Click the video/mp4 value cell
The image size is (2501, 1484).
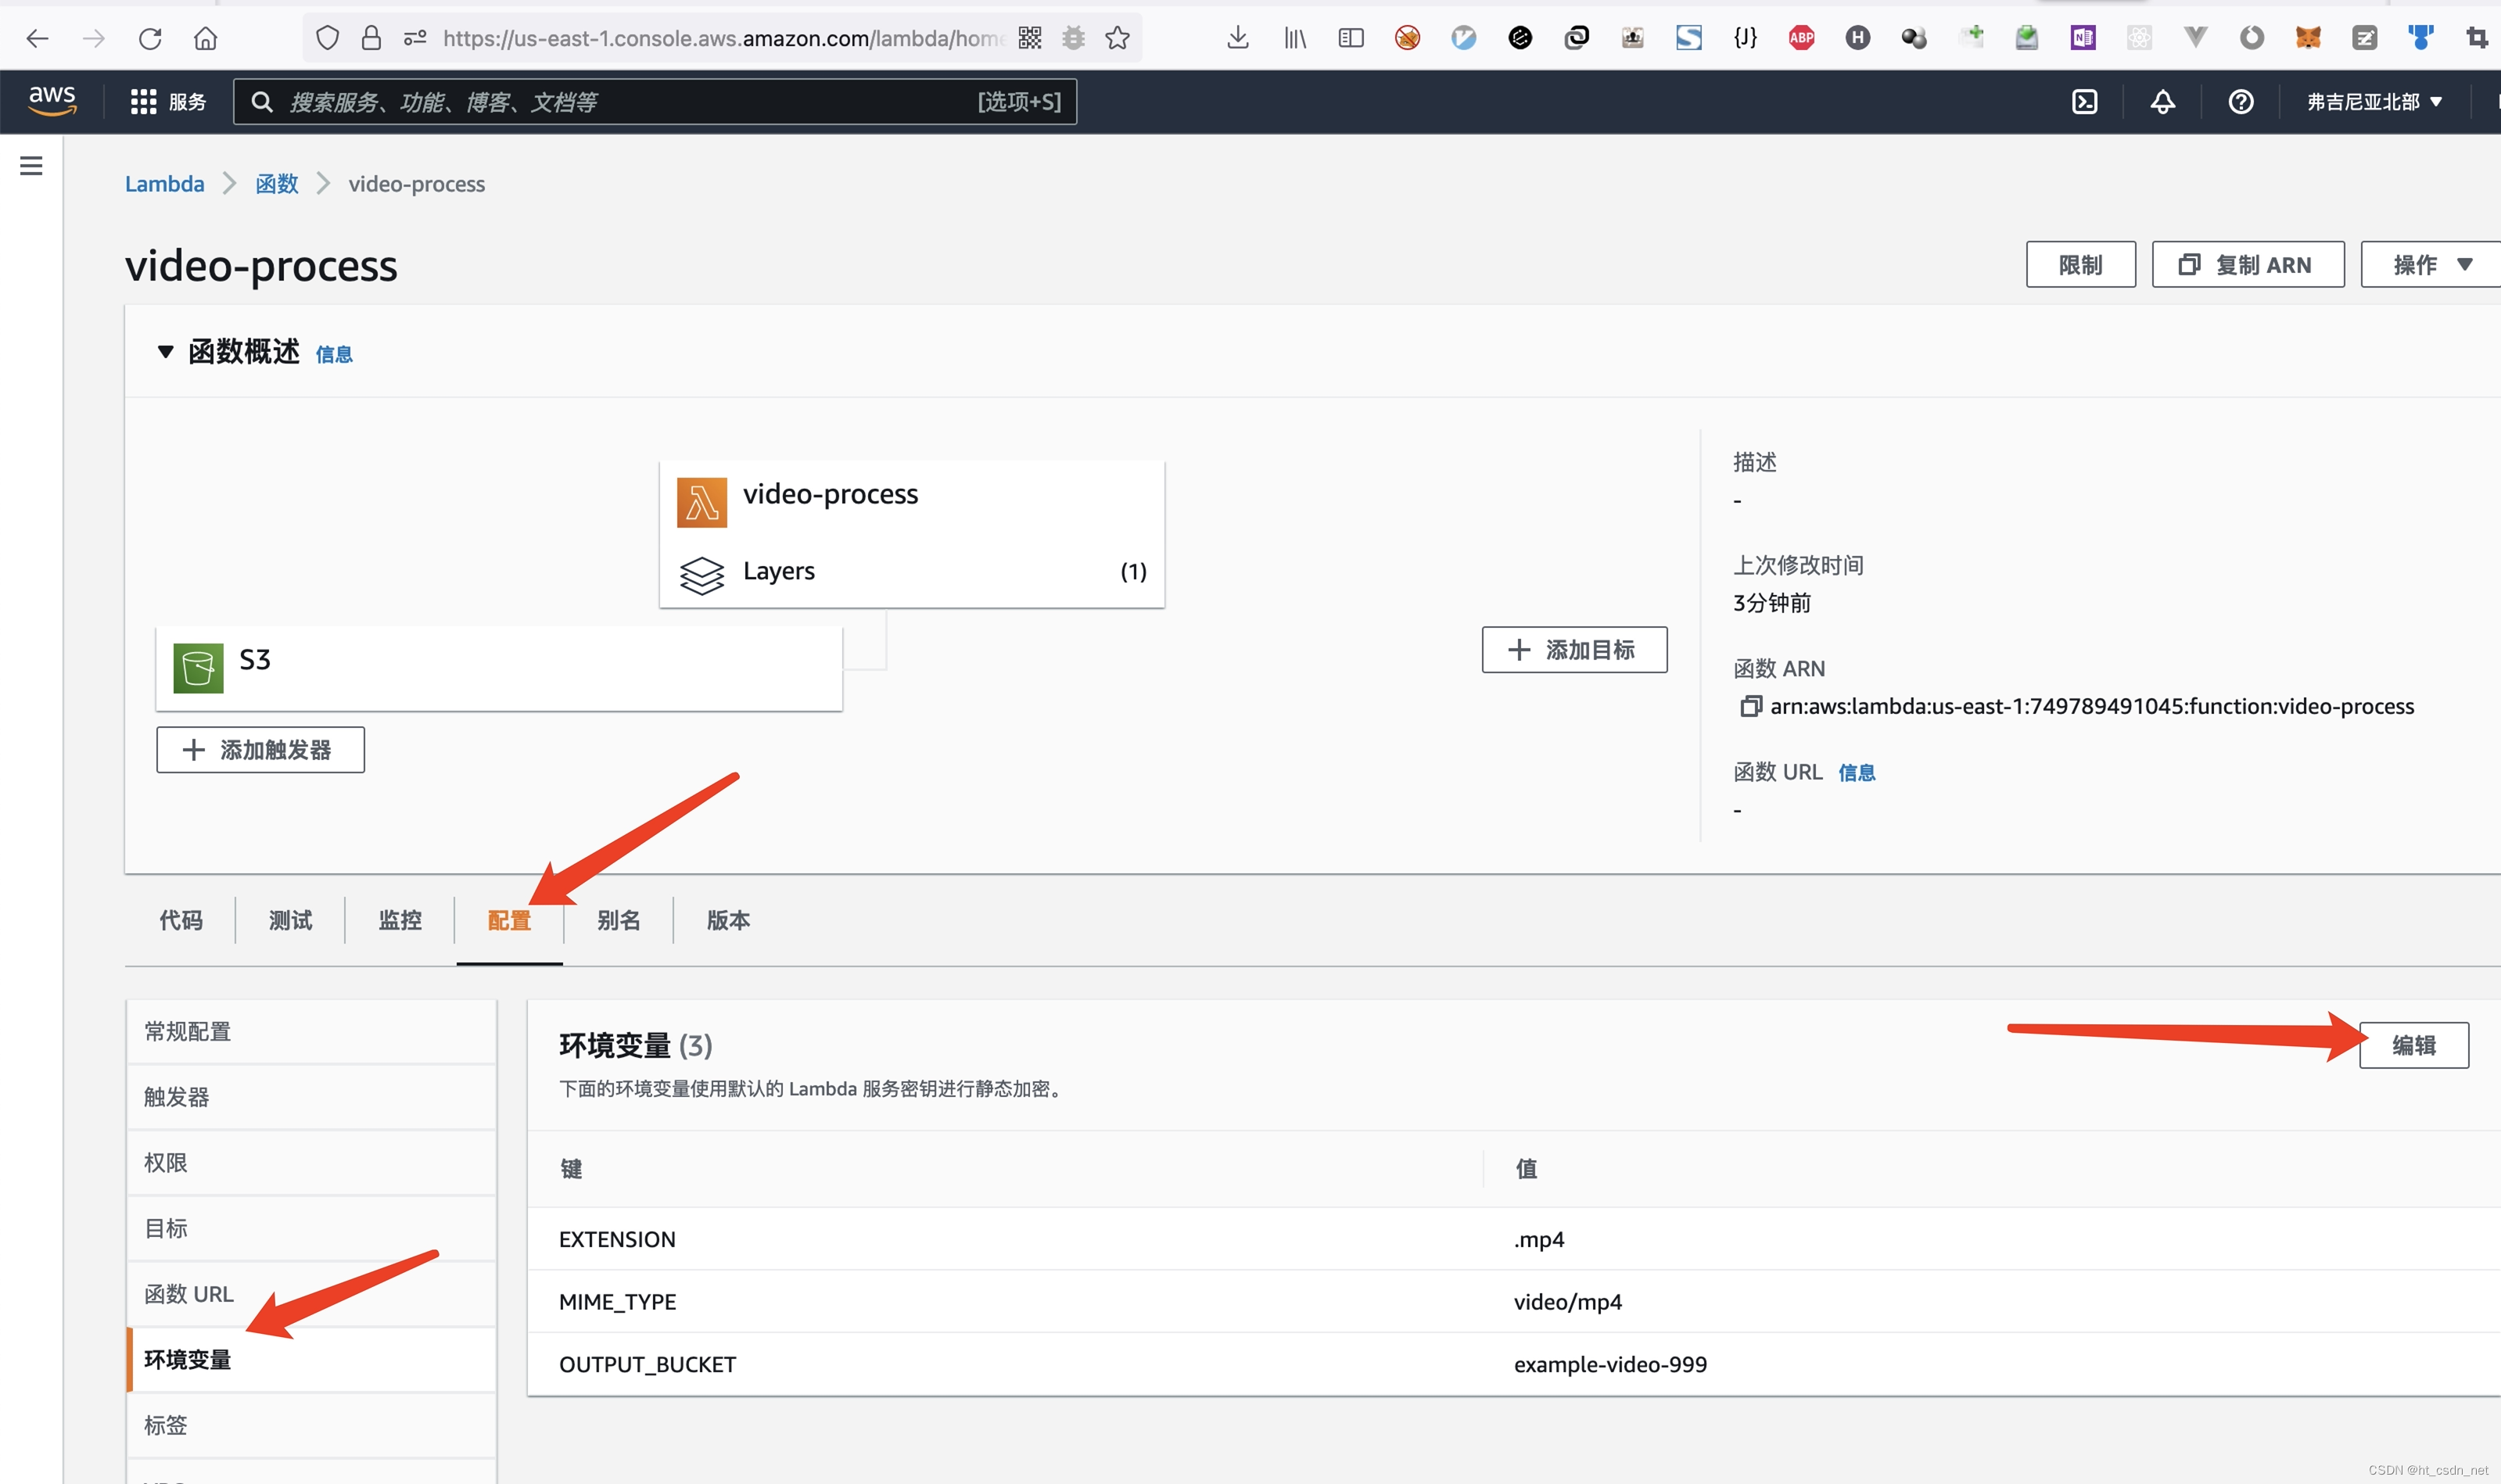click(1568, 1301)
